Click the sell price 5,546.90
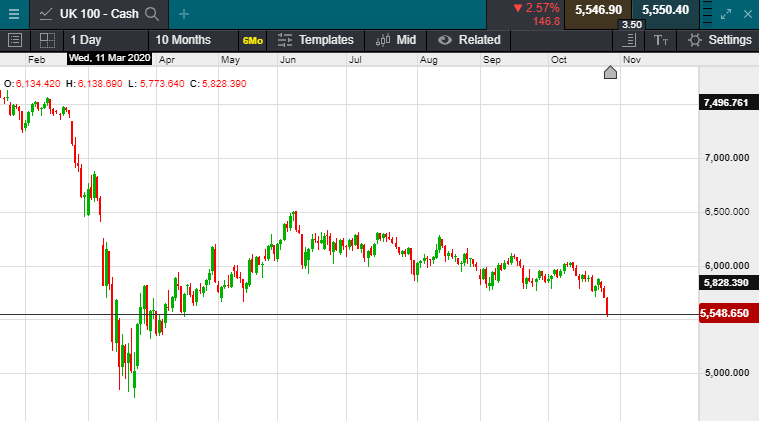Screen dimensions: 759x421 pyautogui.click(x=598, y=10)
